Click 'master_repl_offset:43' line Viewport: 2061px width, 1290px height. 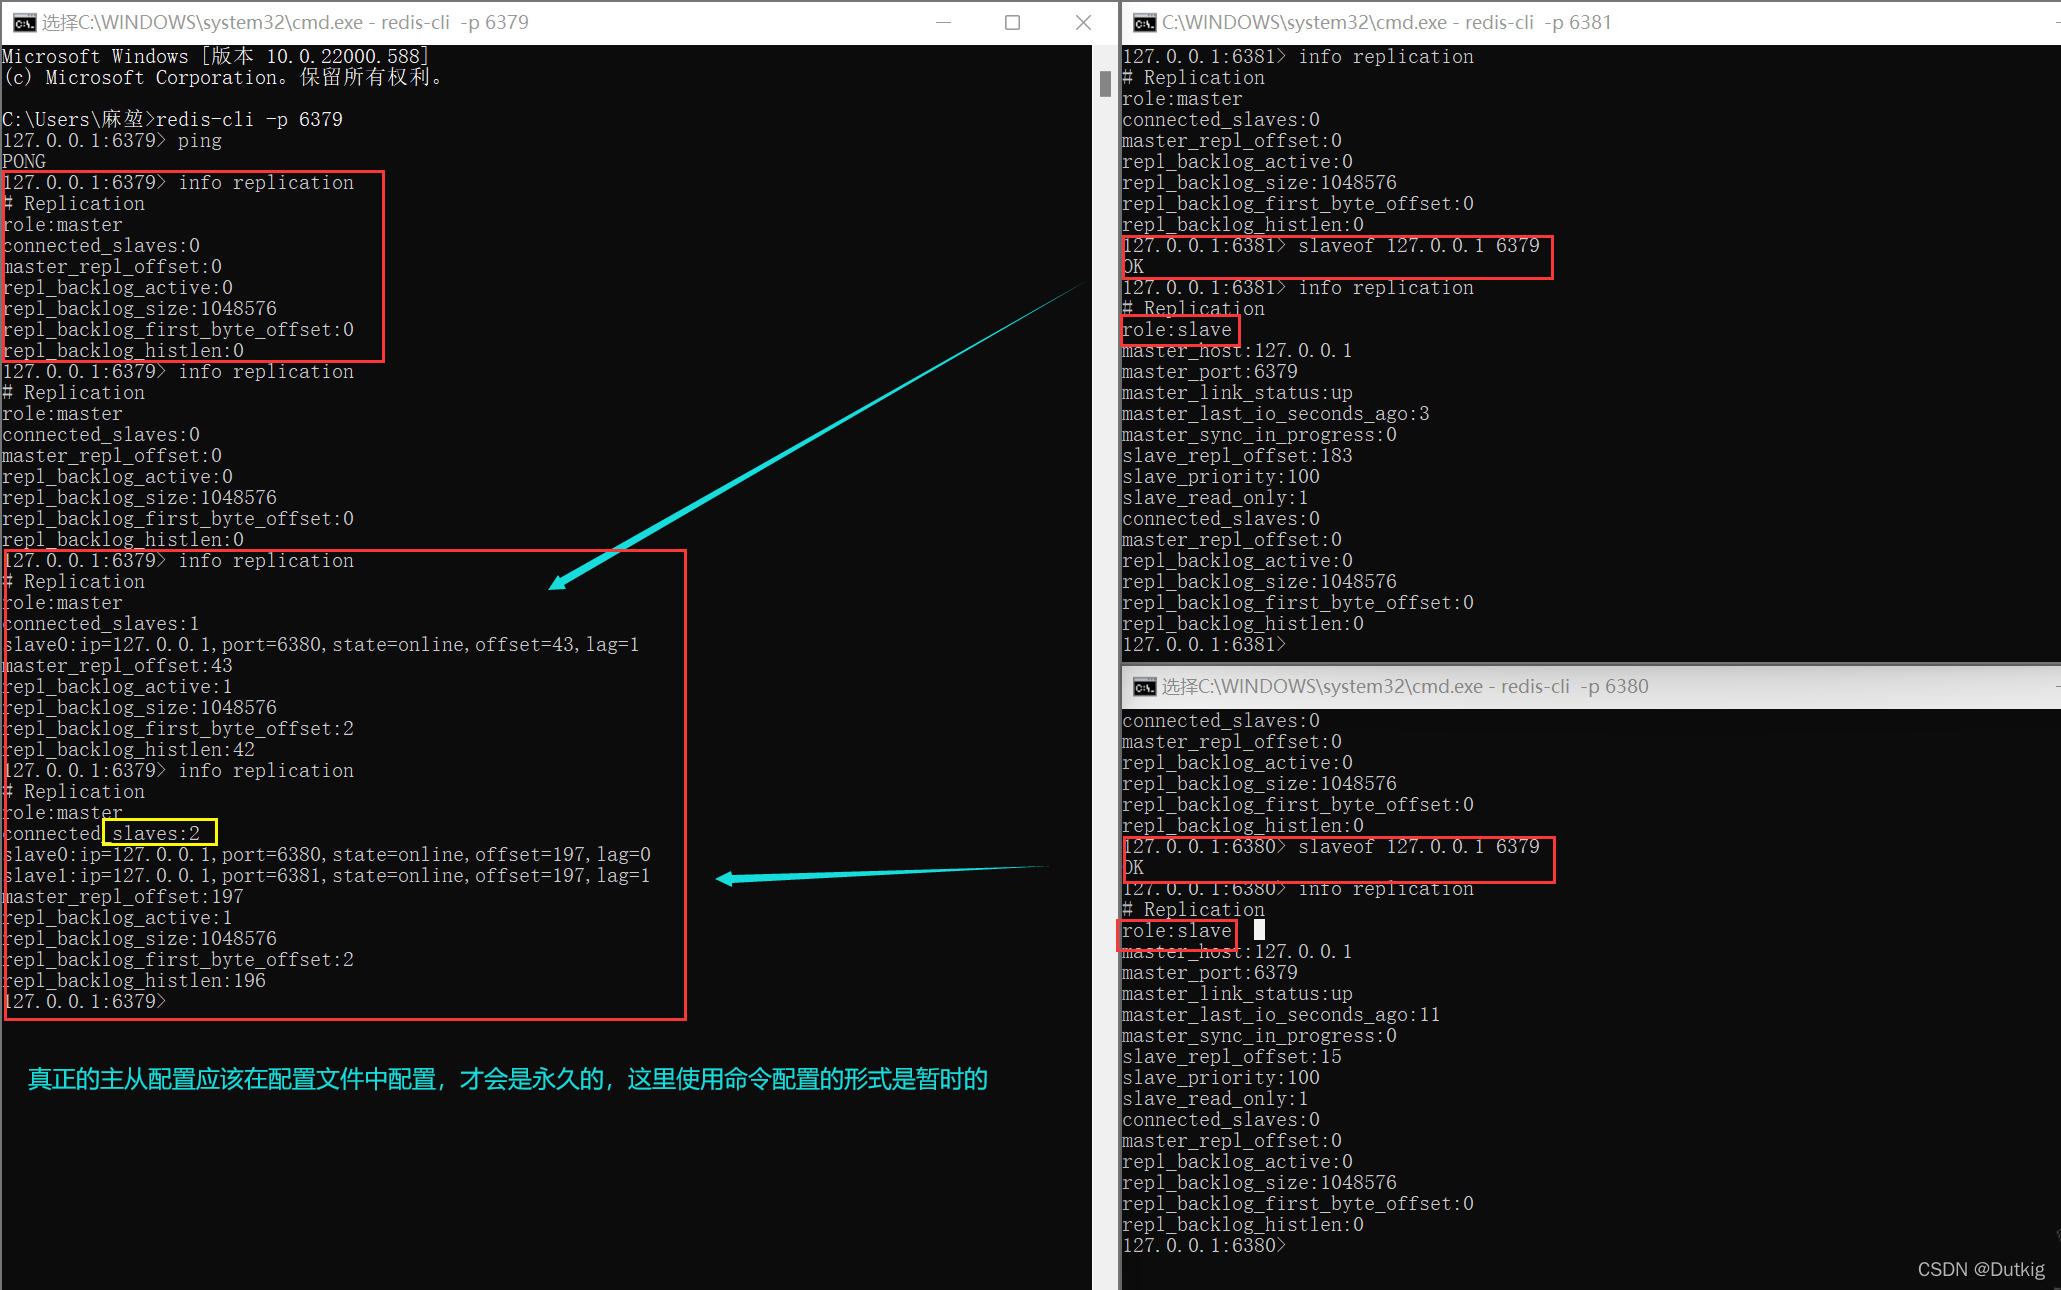point(117,666)
